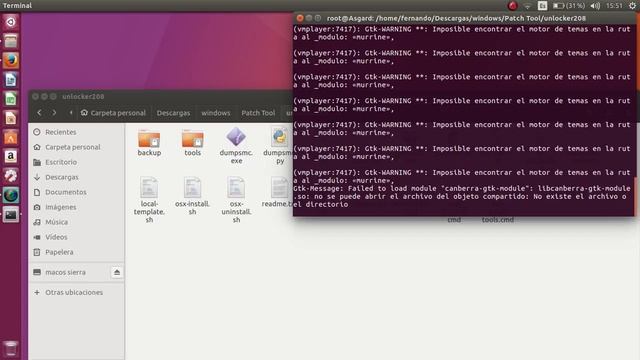Click the tools.cmd file label

pos(498,220)
